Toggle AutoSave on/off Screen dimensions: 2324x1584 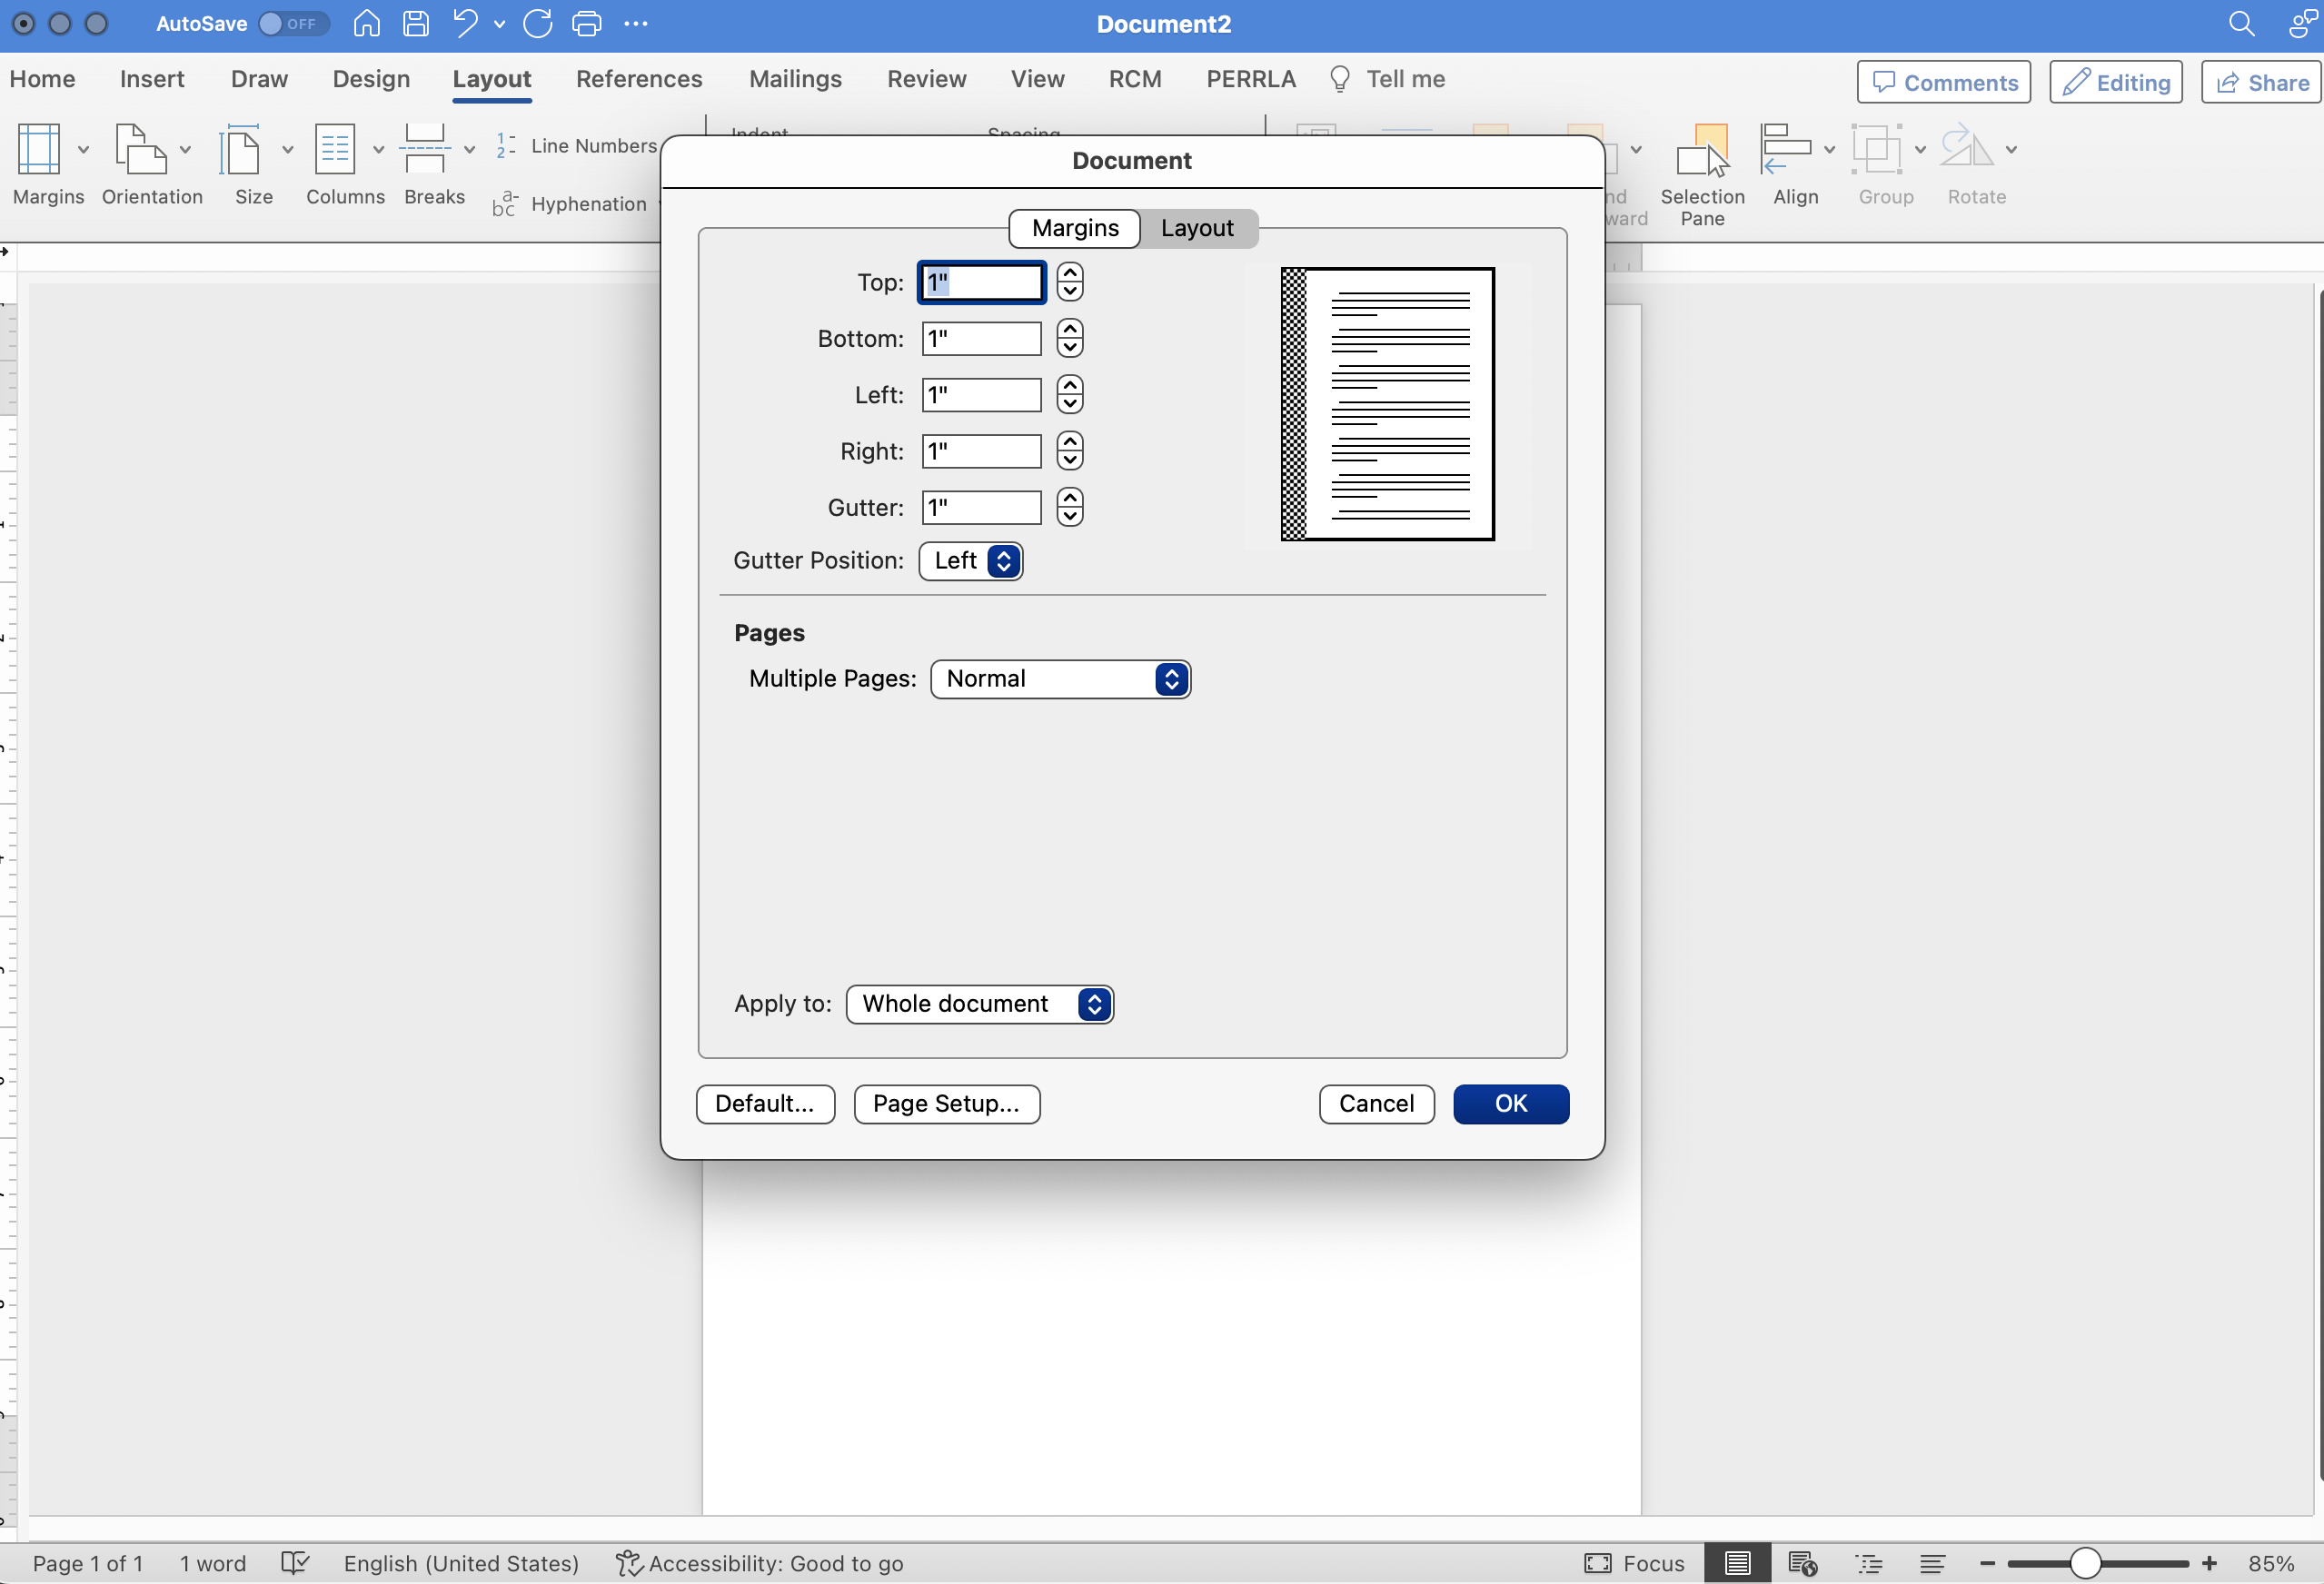coord(288,21)
